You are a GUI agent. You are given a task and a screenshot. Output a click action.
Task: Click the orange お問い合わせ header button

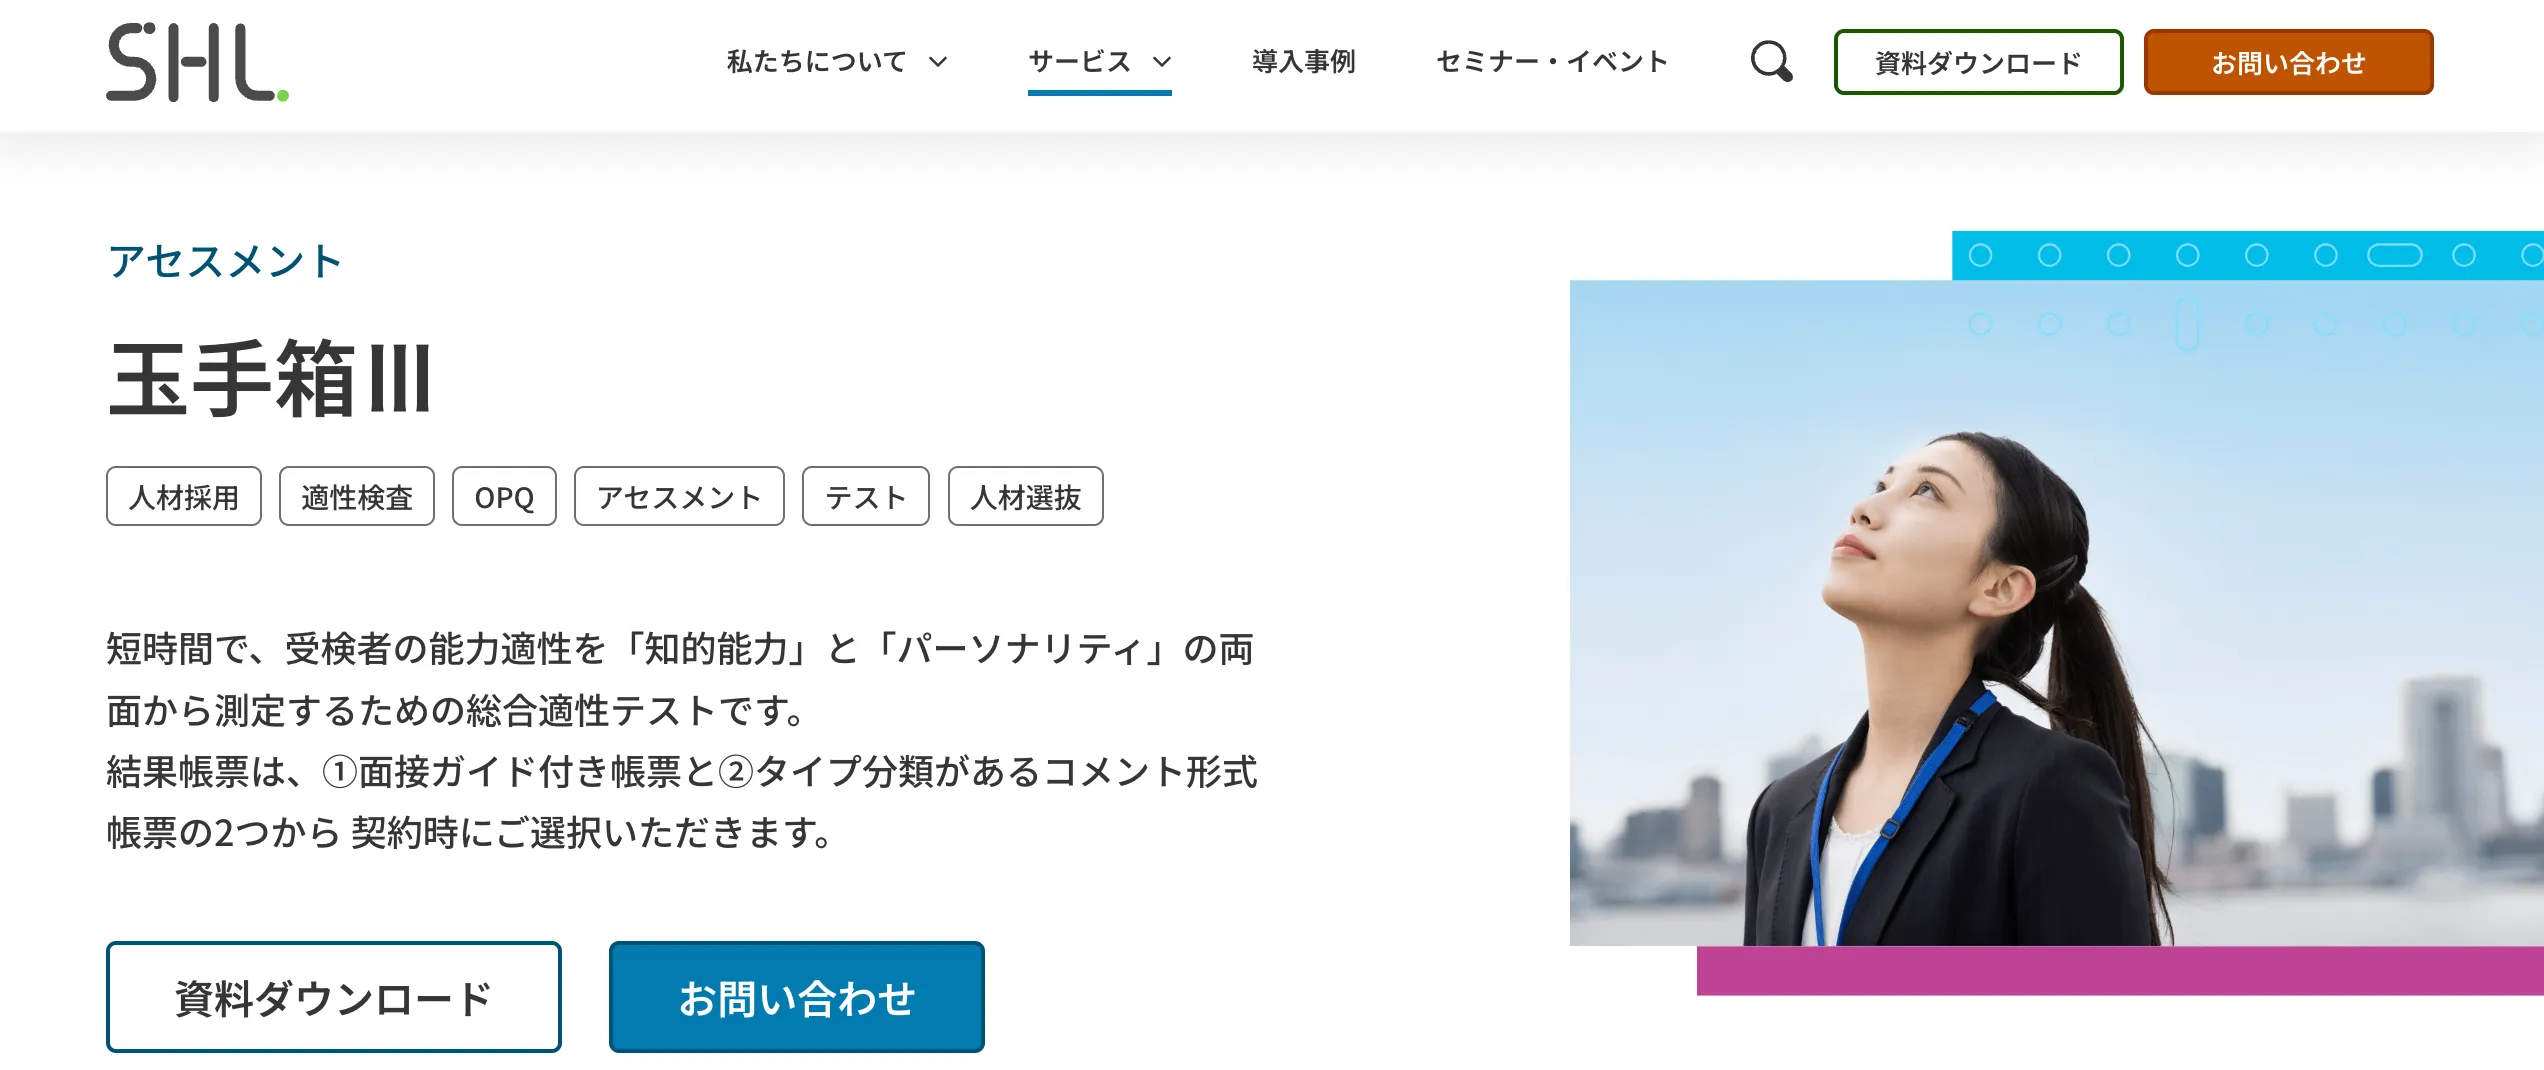tap(2288, 62)
